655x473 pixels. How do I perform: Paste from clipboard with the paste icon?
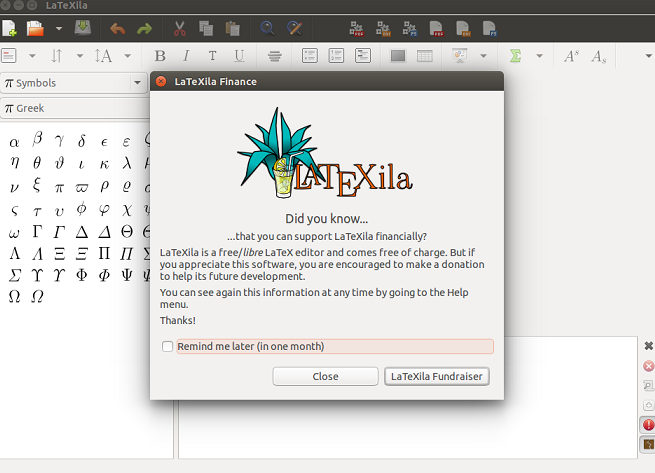233,28
